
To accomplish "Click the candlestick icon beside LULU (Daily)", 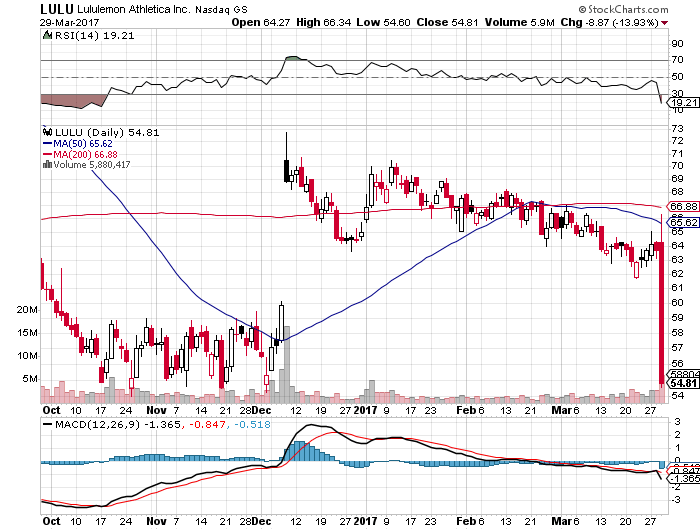I will point(47,132).
